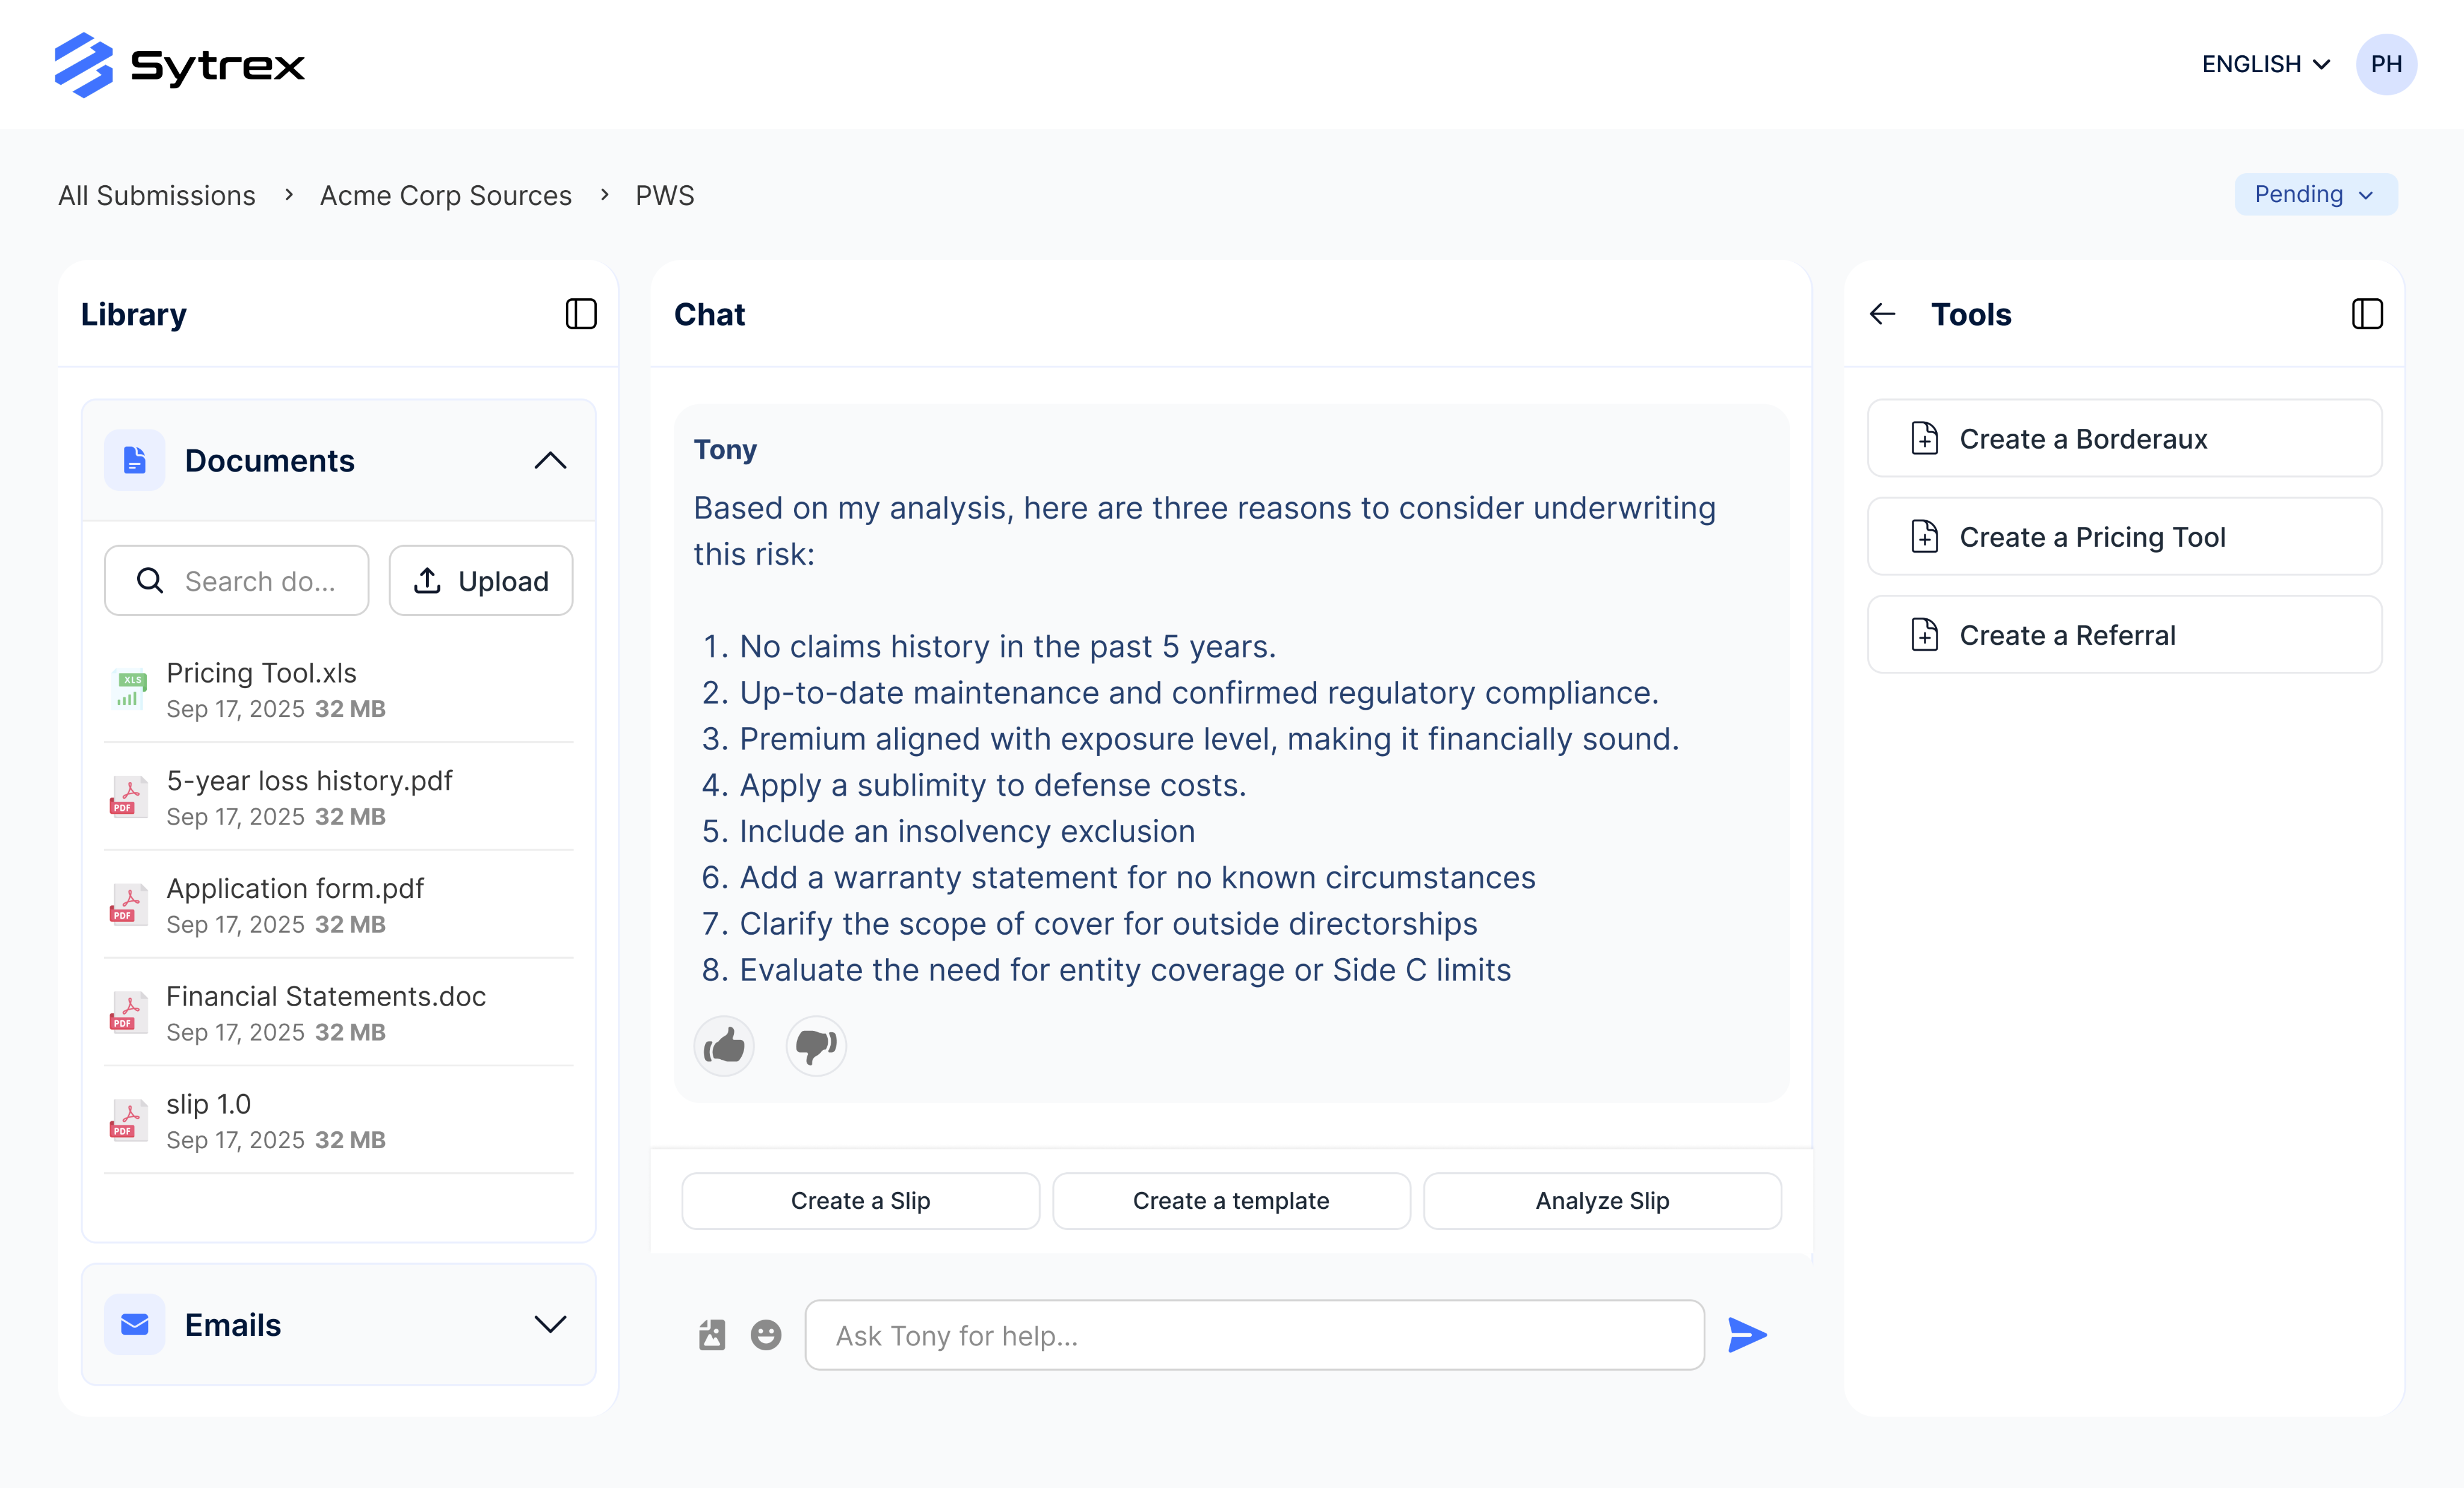Open the Pending status dropdown

point(2315,194)
